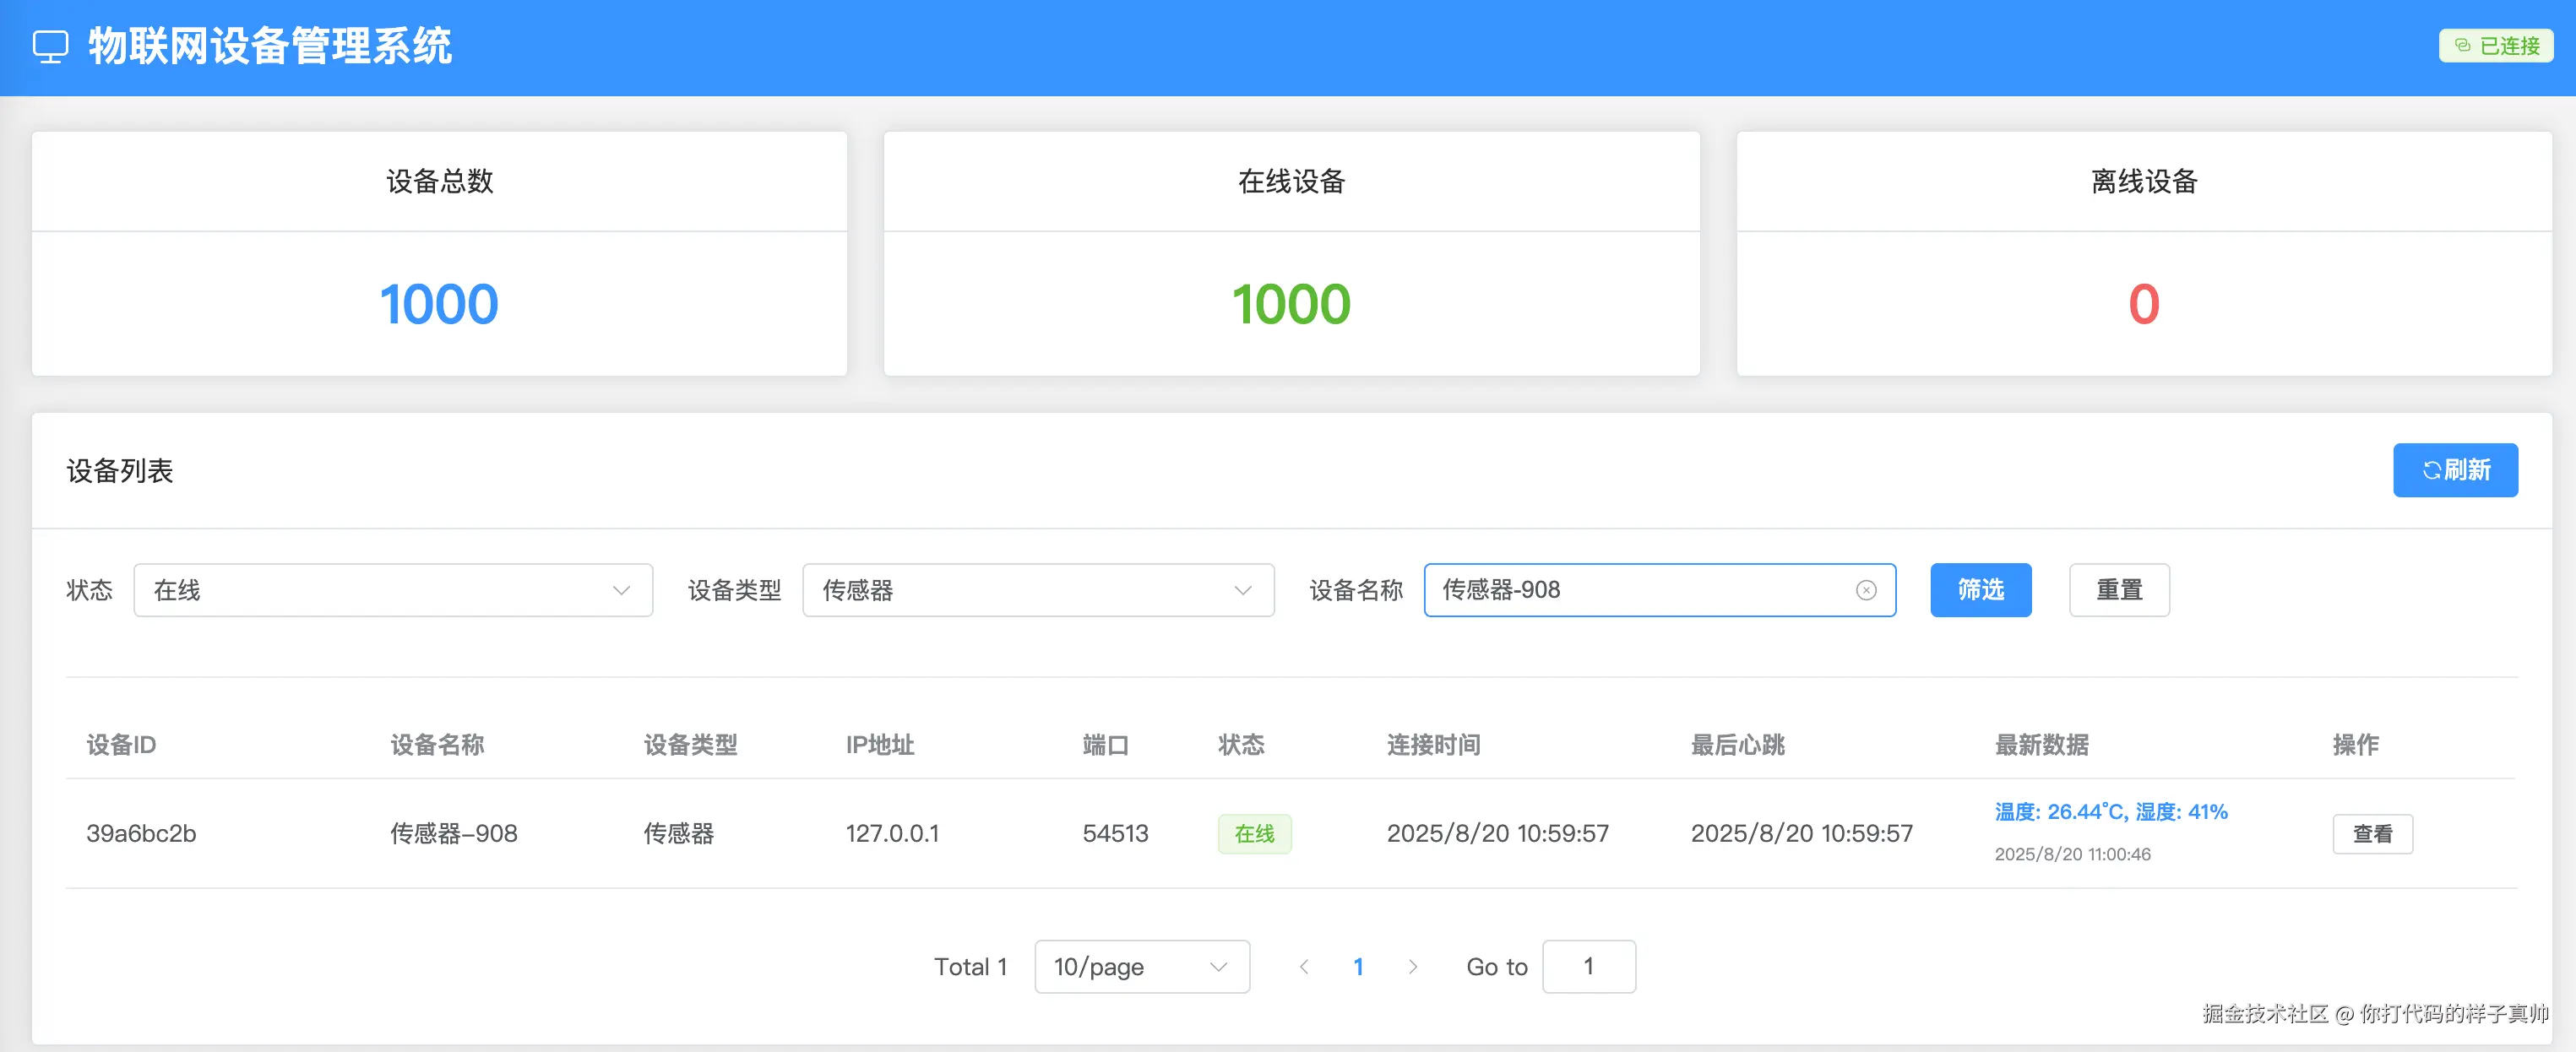This screenshot has width=2576, height=1052.
Task: Click the 刷新 refresh button
Action: [x=2455, y=470]
